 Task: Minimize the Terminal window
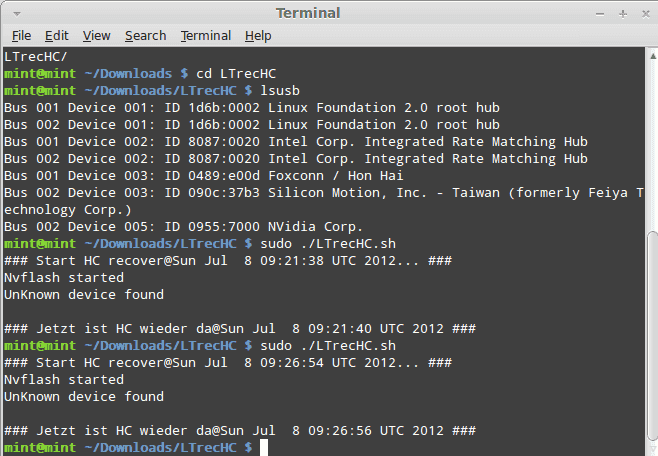click(x=600, y=14)
